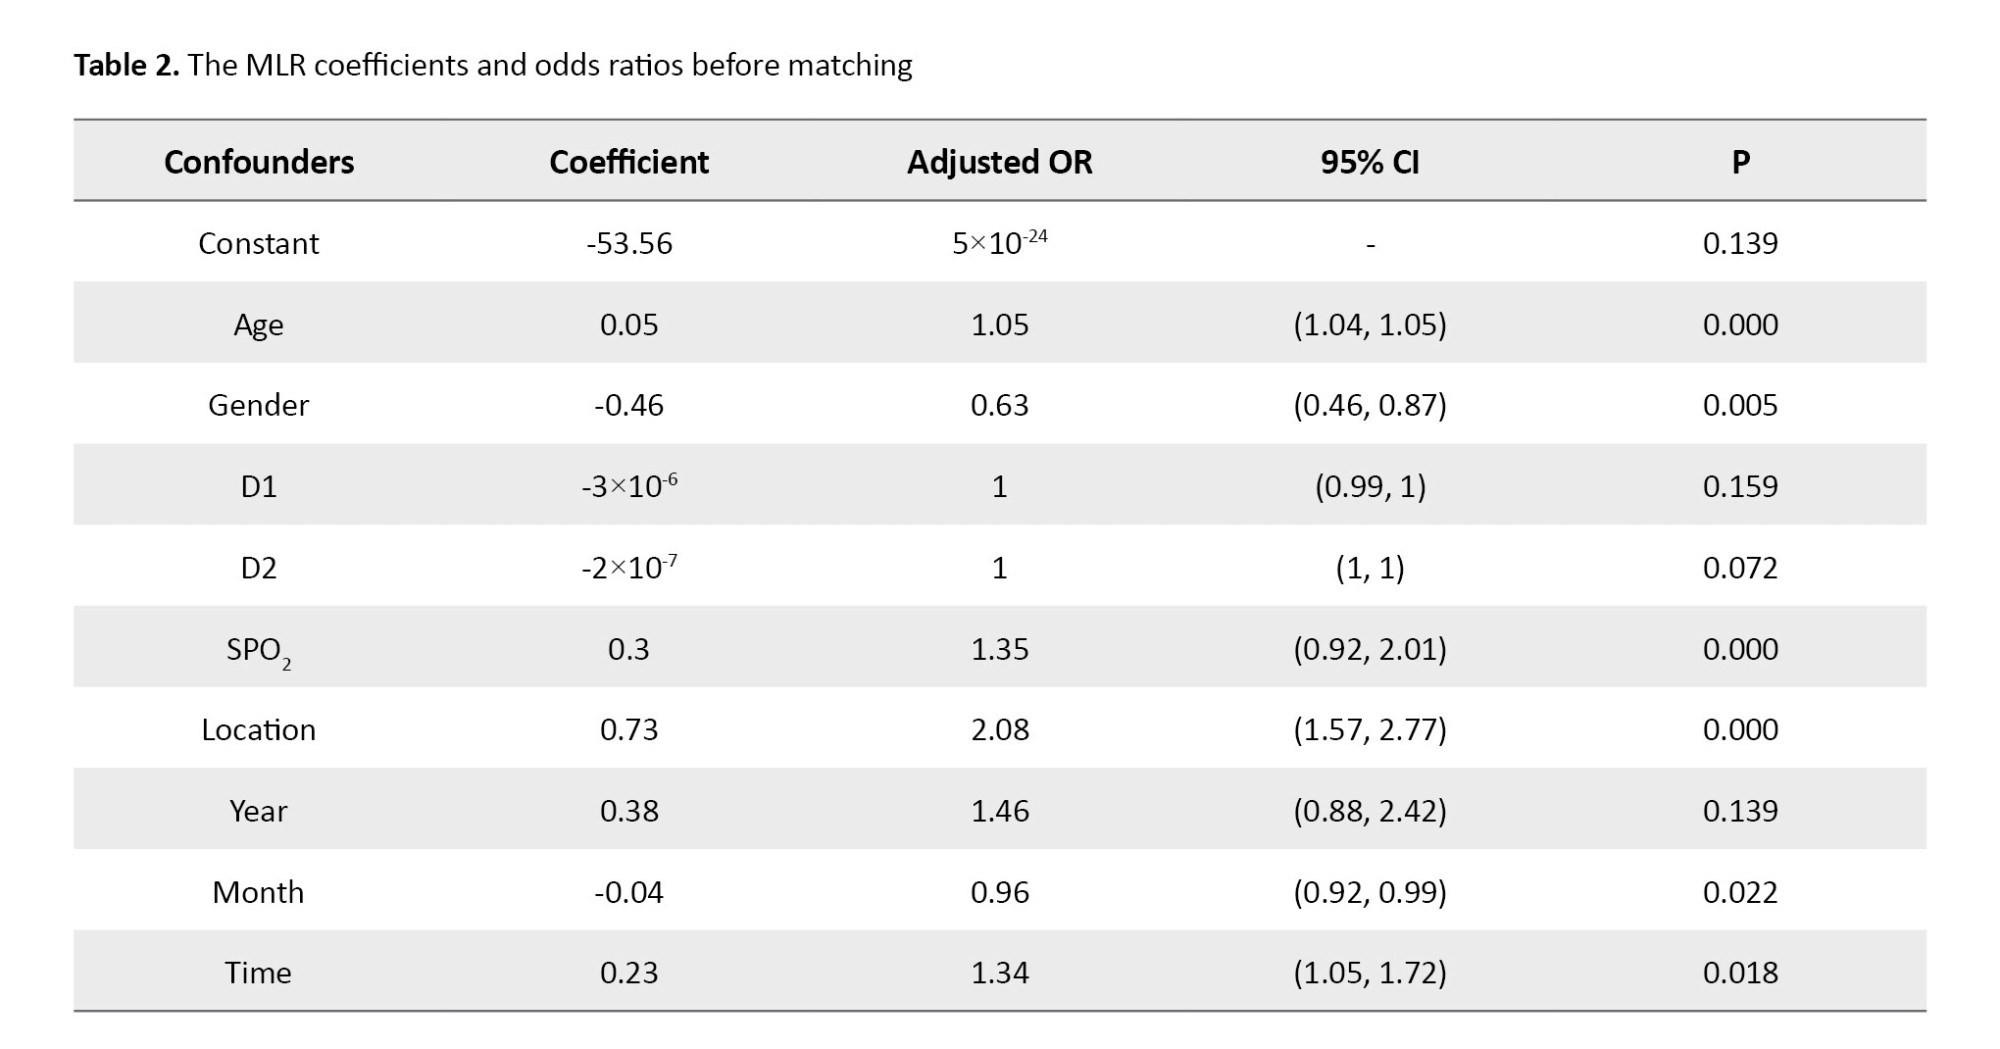Viewport: 2000px width, 1049px height.
Task: Select the P column header
Action: 1740,162
